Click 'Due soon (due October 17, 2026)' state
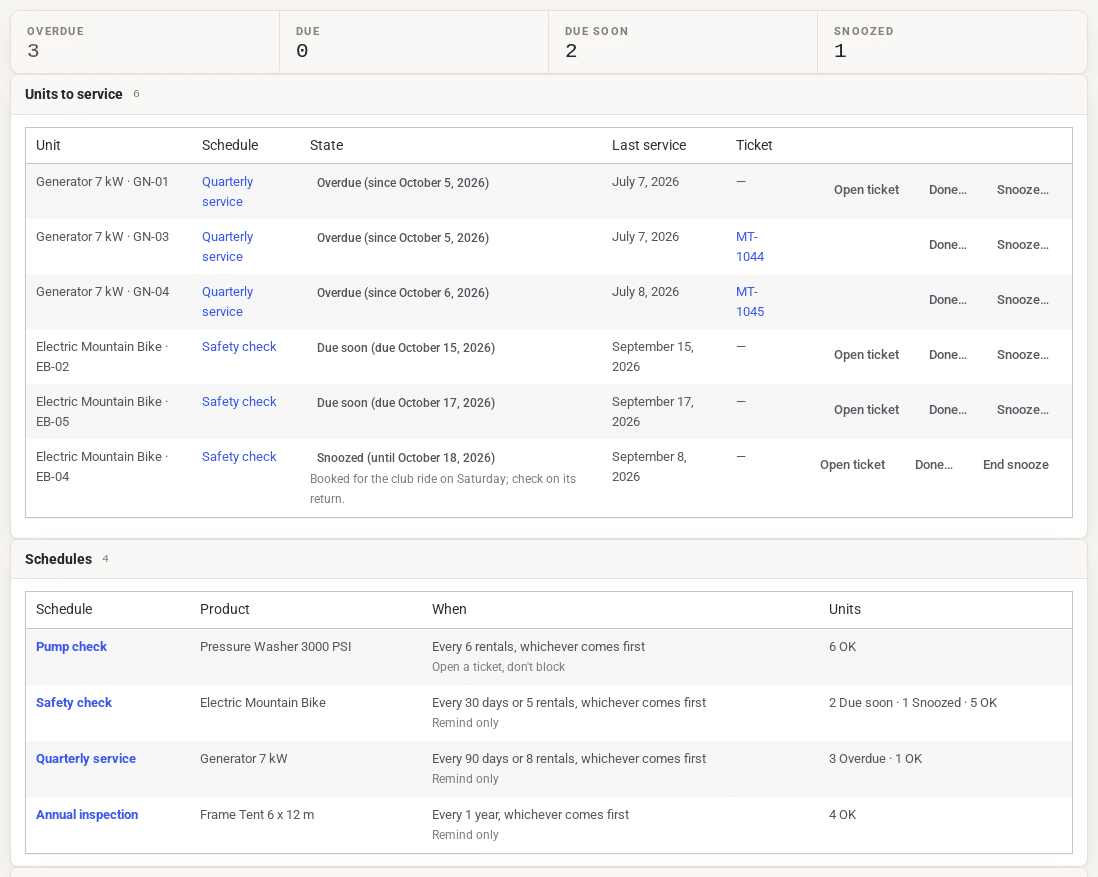The image size is (1098, 877). pos(405,403)
